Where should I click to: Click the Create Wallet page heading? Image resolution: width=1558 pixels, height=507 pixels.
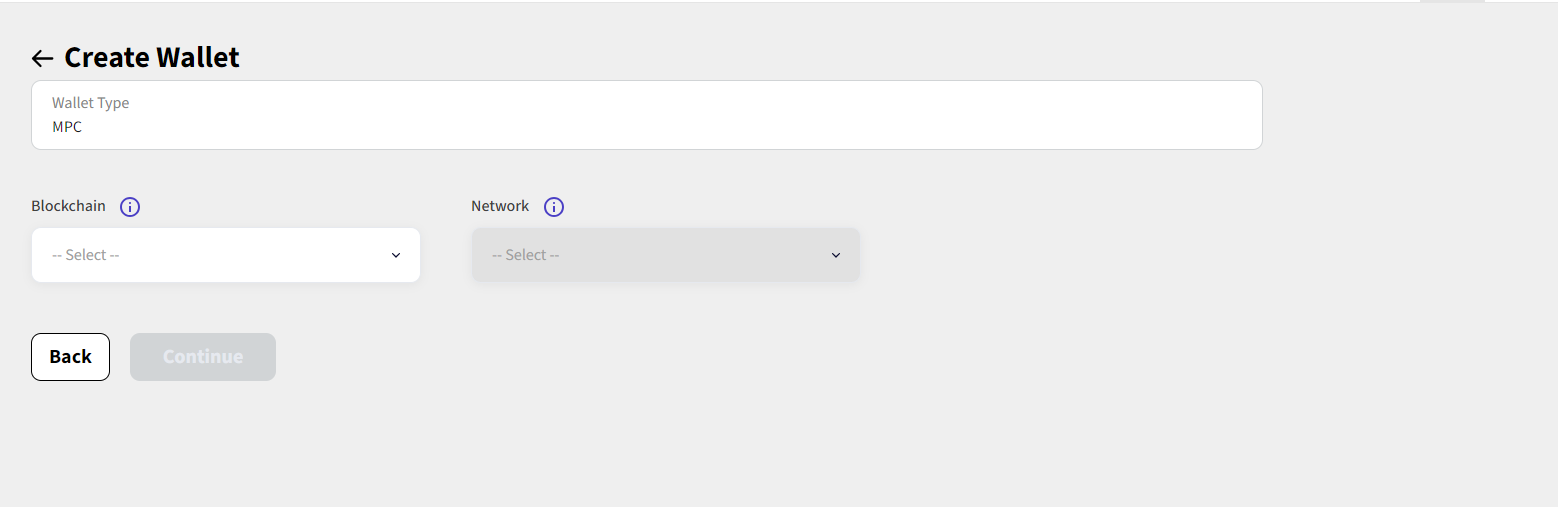pyautogui.click(x=152, y=58)
